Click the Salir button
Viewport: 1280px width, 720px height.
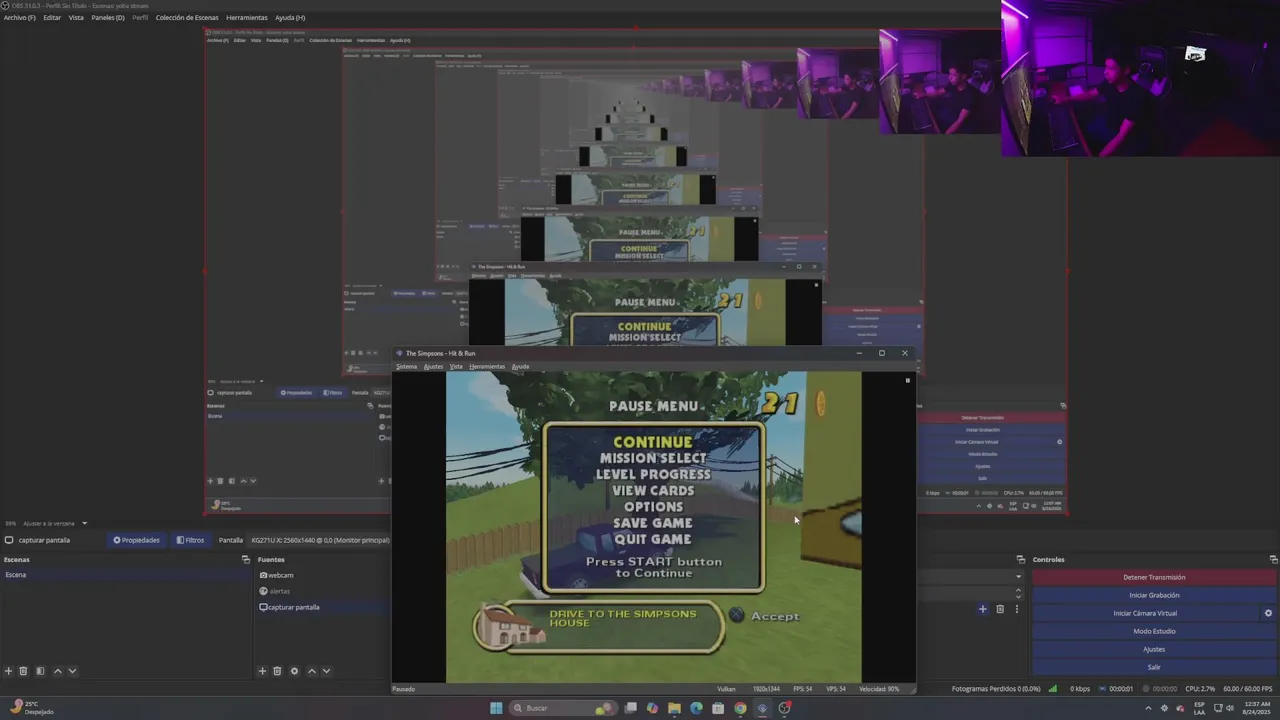[x=1154, y=667]
